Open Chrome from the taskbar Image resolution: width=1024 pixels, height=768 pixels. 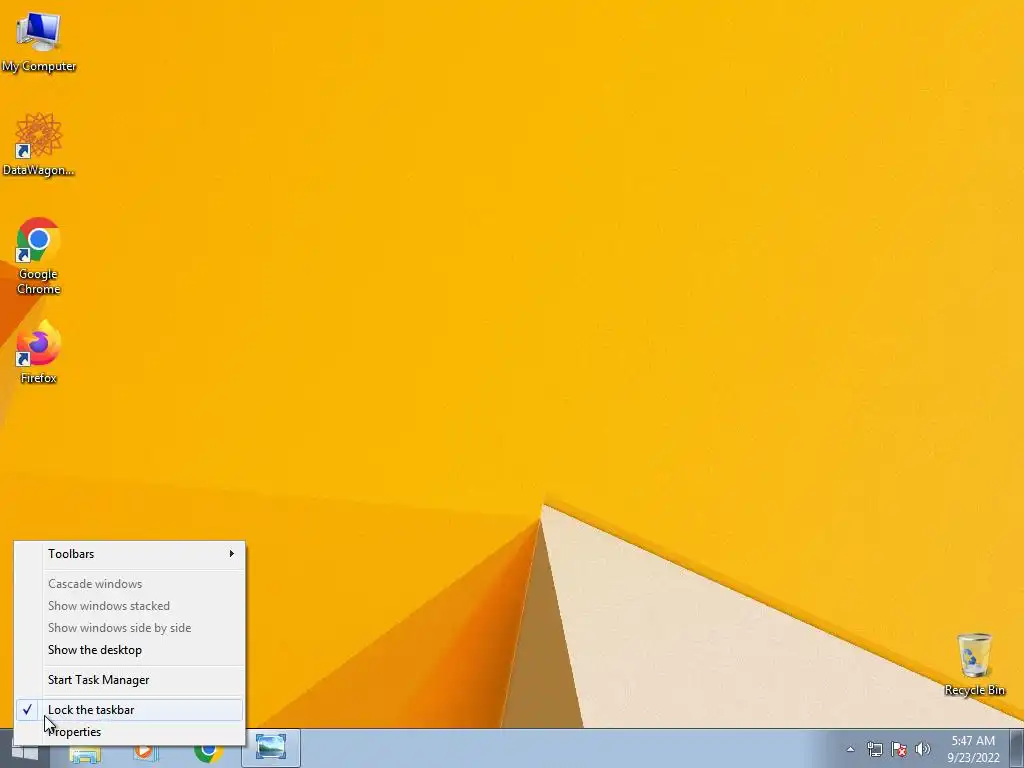[208, 753]
